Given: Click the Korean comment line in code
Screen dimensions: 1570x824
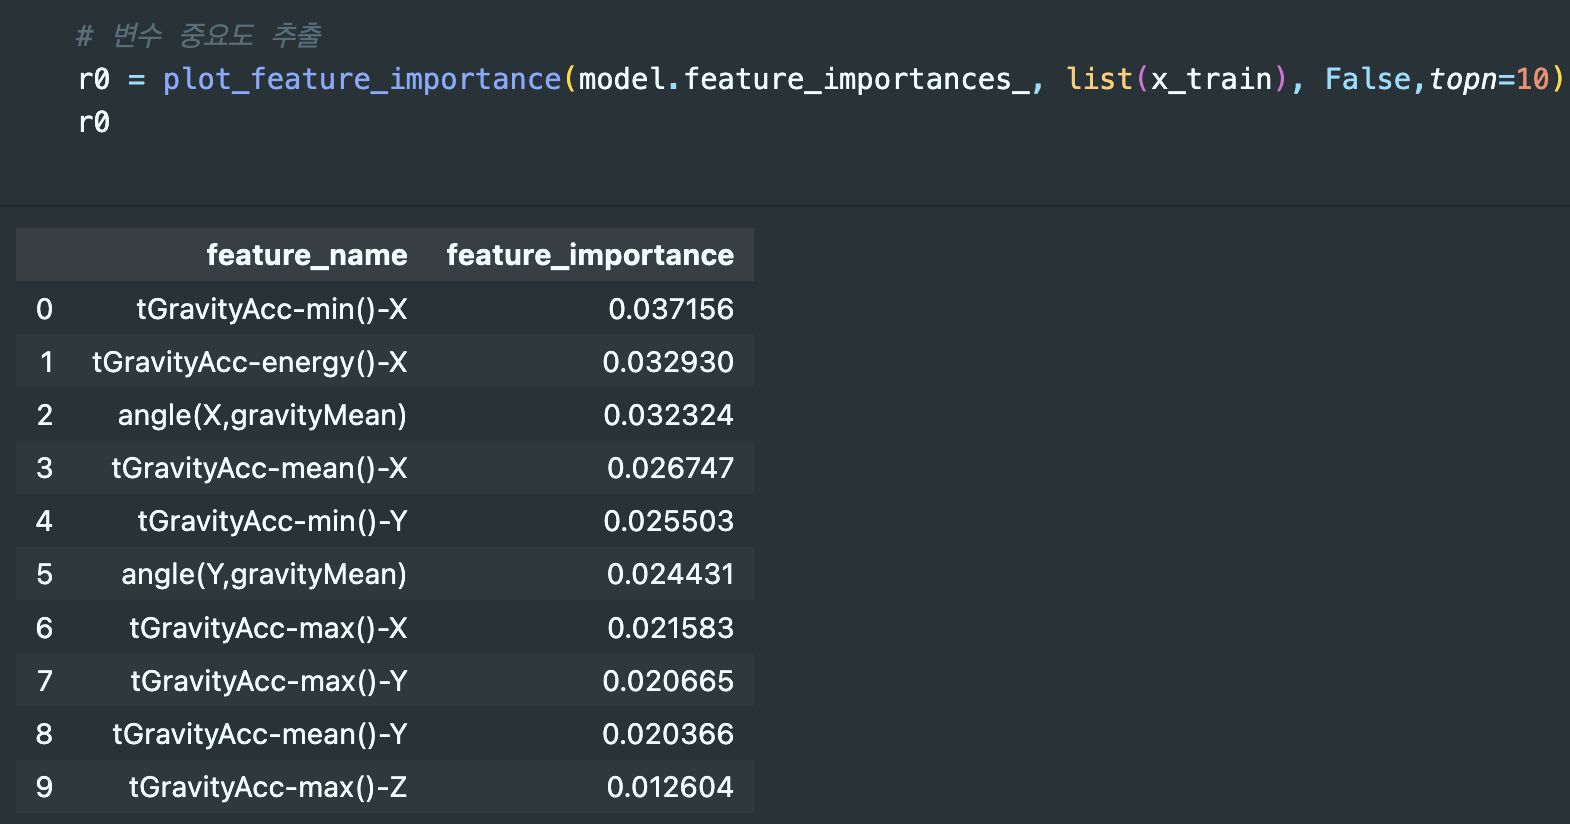Looking at the screenshot, I should pyautogui.click(x=199, y=36).
